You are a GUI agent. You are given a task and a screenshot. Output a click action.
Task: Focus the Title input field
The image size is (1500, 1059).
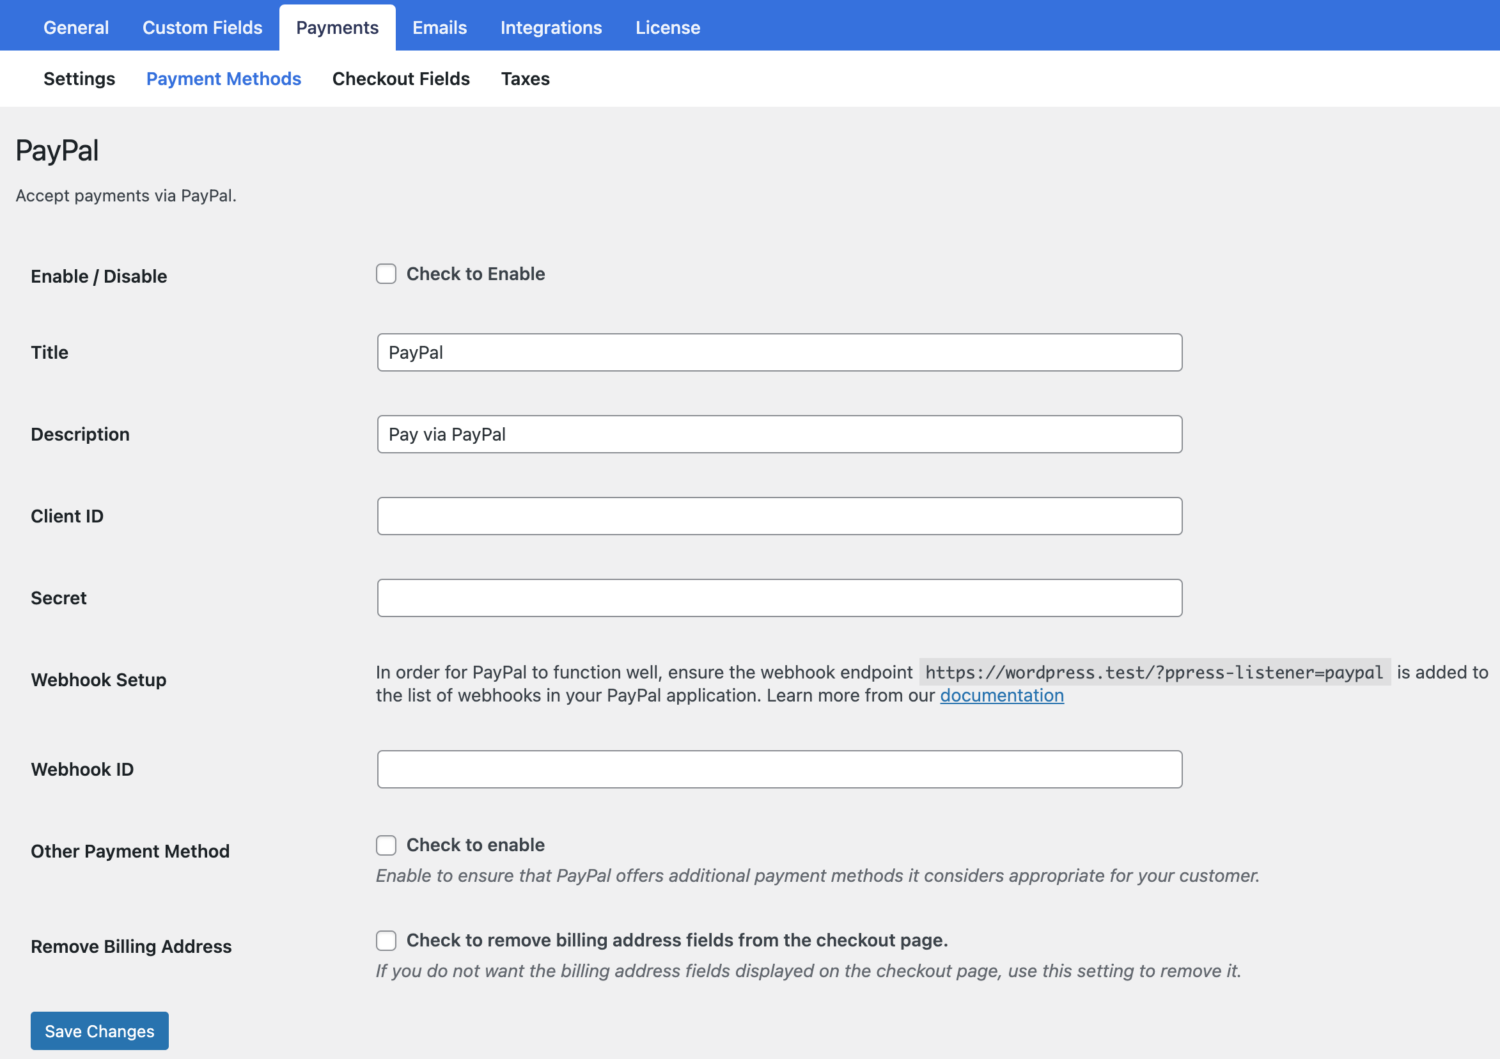[x=779, y=352]
